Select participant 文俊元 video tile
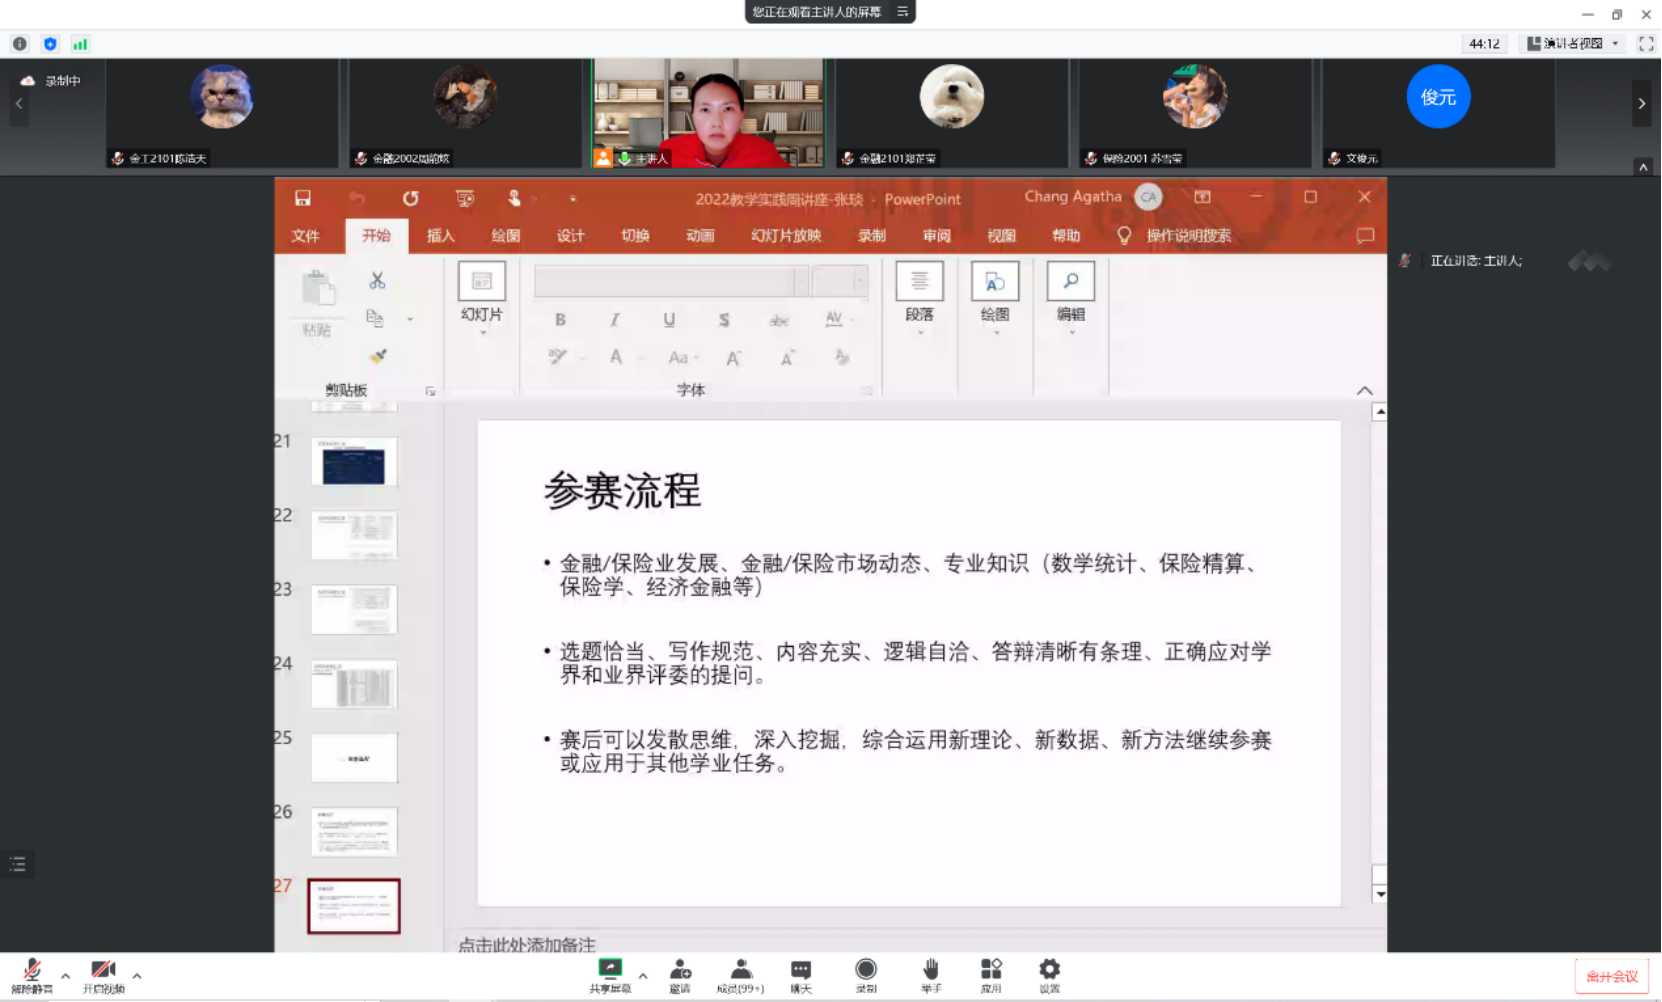 (1438, 113)
